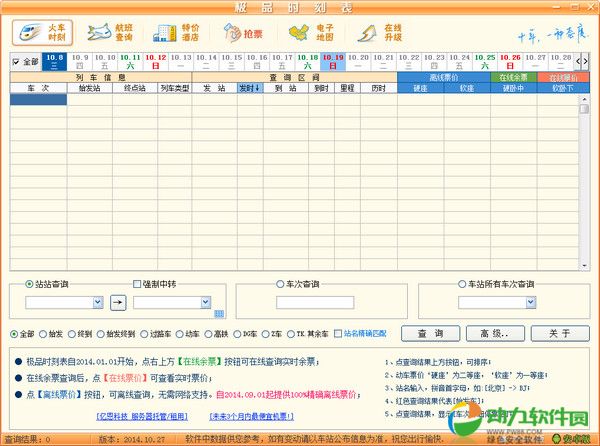
Task: Select the 车次查询 radio button
Action: tap(280, 284)
